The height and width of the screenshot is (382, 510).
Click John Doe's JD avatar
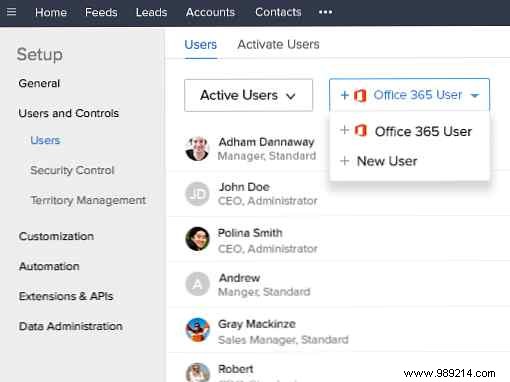point(197,194)
